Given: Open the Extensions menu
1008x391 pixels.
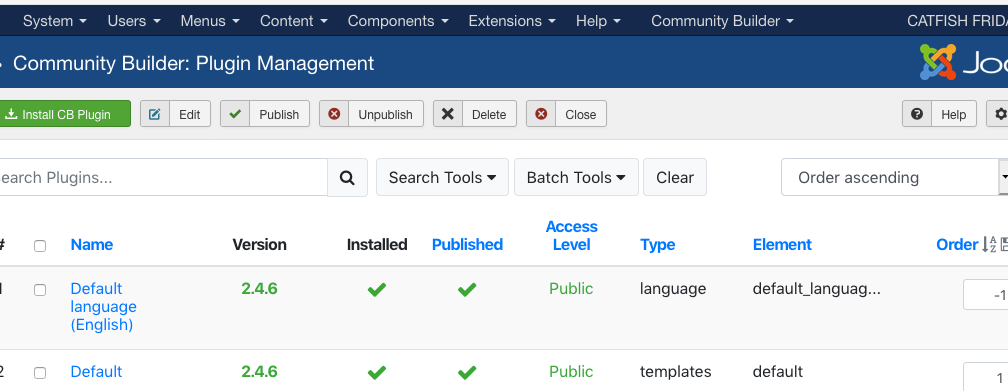Looking at the screenshot, I should 512,21.
